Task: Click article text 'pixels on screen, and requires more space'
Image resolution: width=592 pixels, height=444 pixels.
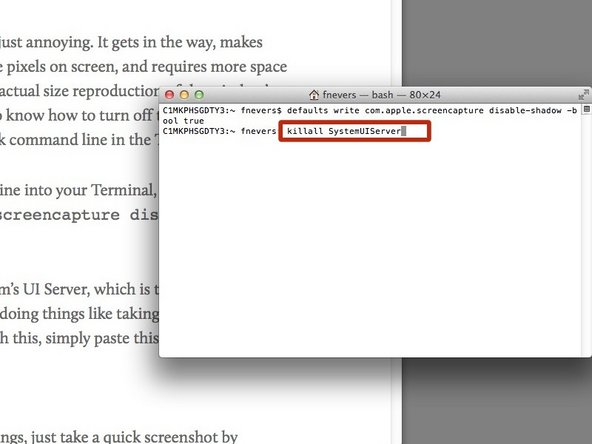Action: pos(147,67)
